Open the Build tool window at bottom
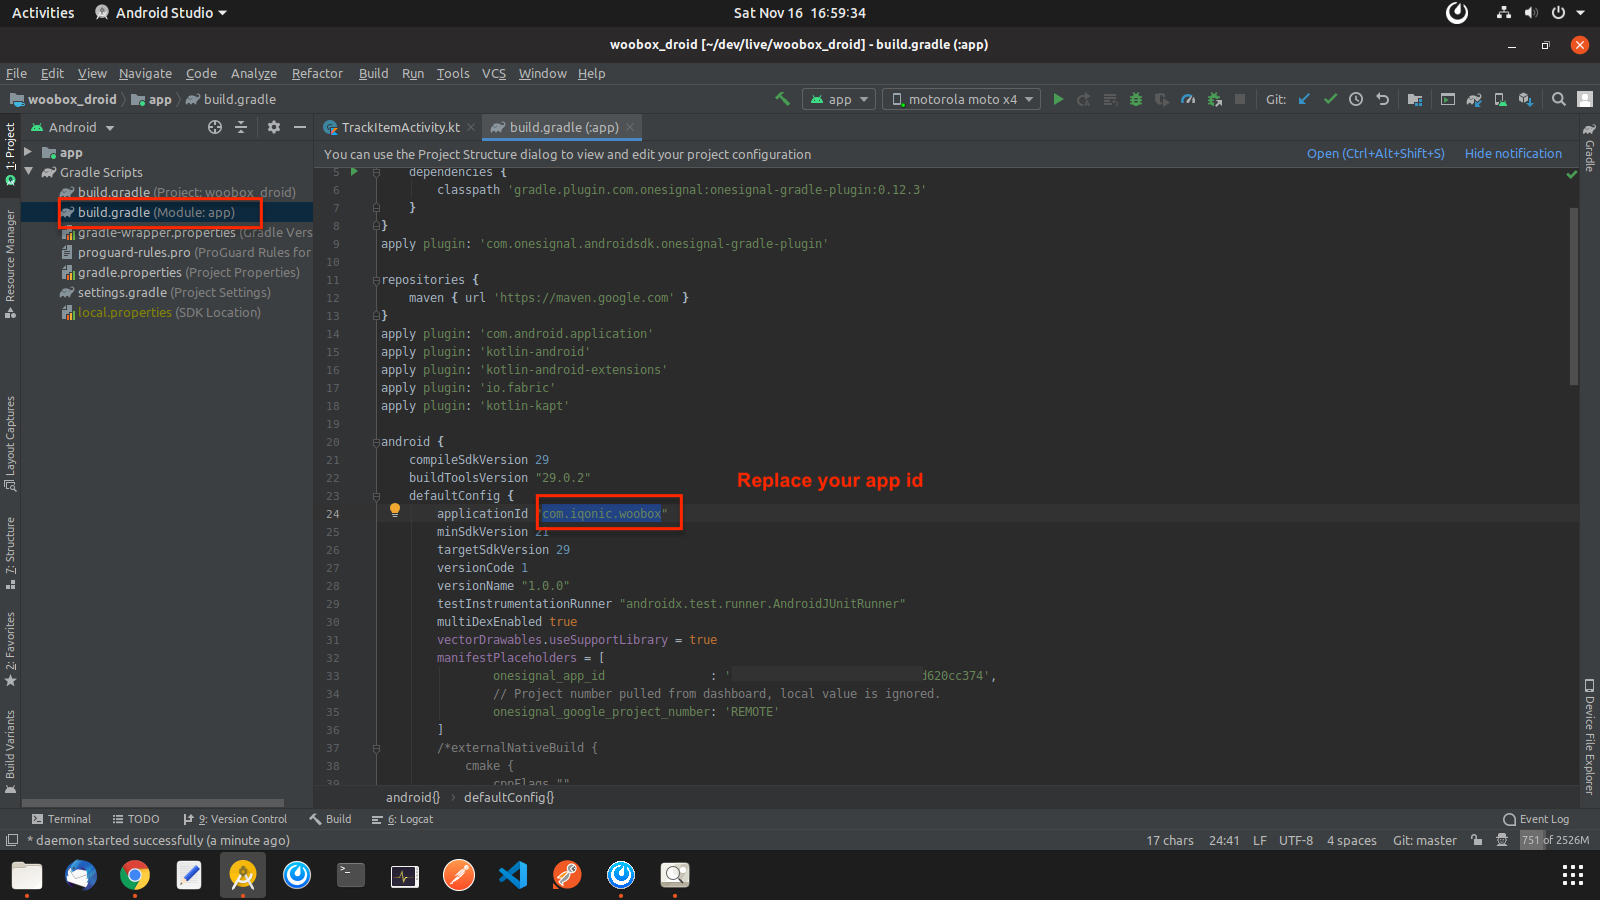 point(330,819)
